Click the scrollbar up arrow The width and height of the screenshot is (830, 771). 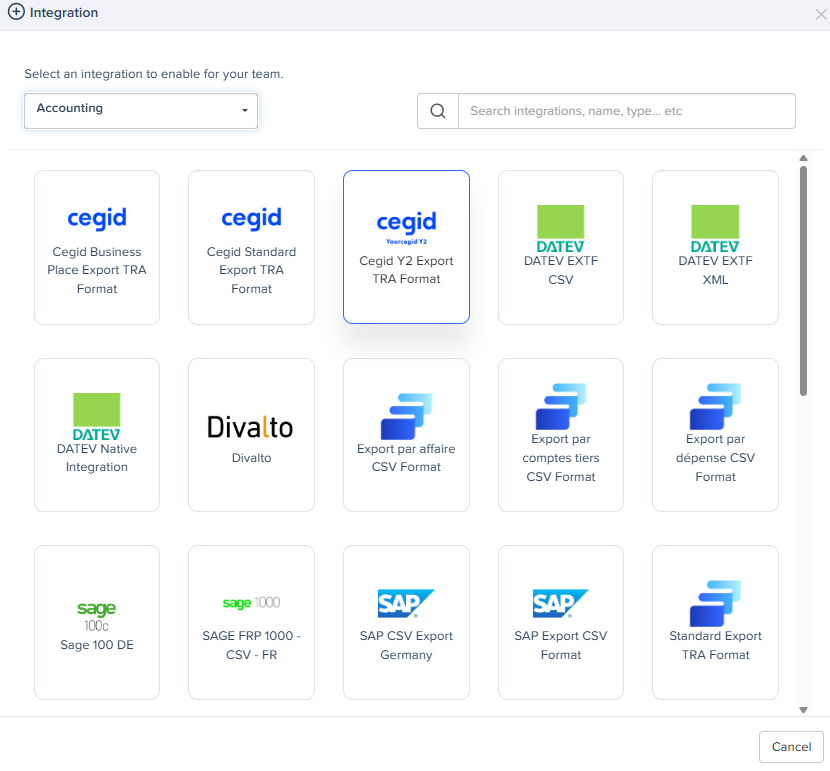pyautogui.click(x=803, y=158)
